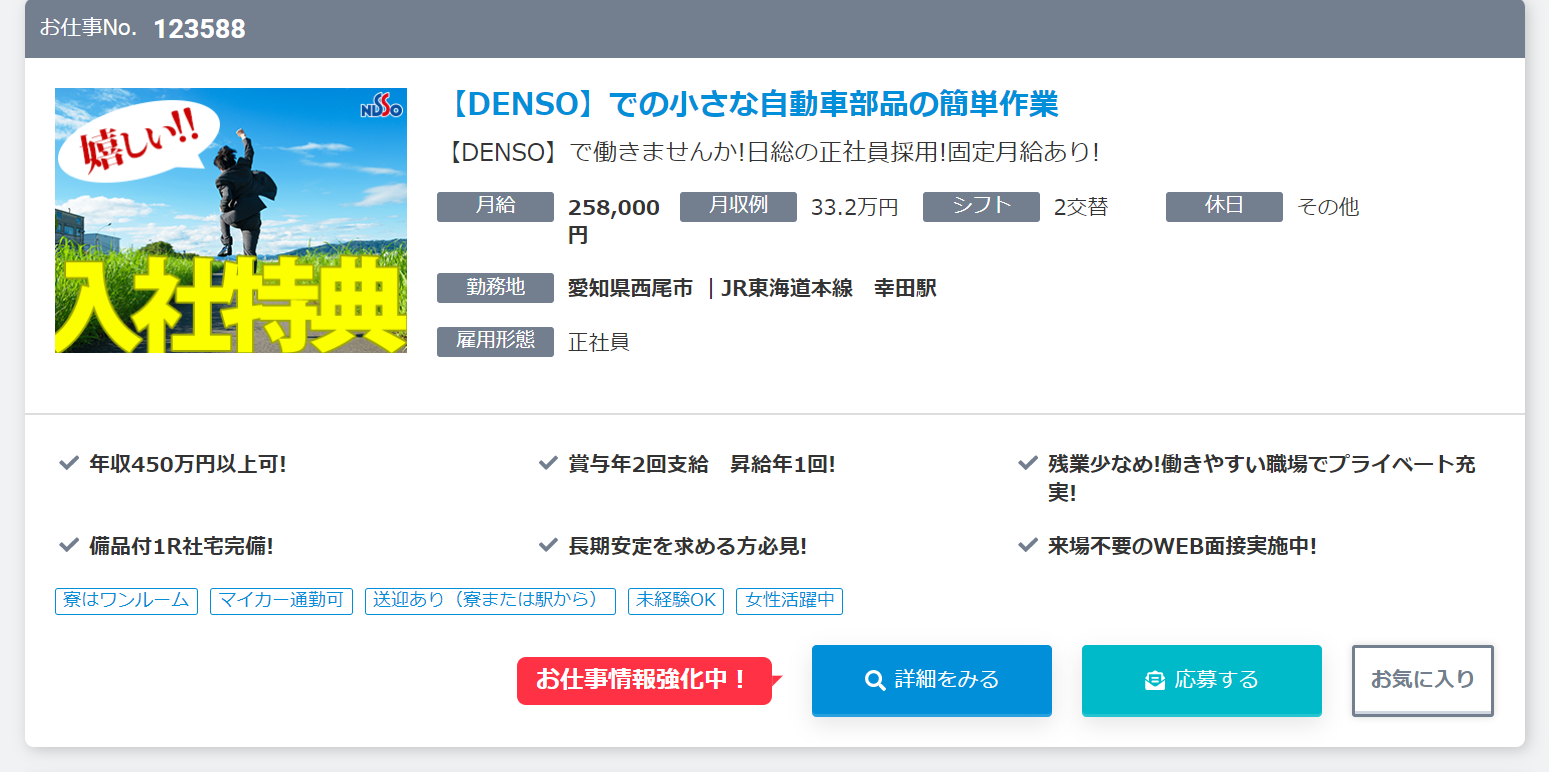Open the DENSO job title link
Viewport: 1549px width, 772px height.
tap(748, 103)
